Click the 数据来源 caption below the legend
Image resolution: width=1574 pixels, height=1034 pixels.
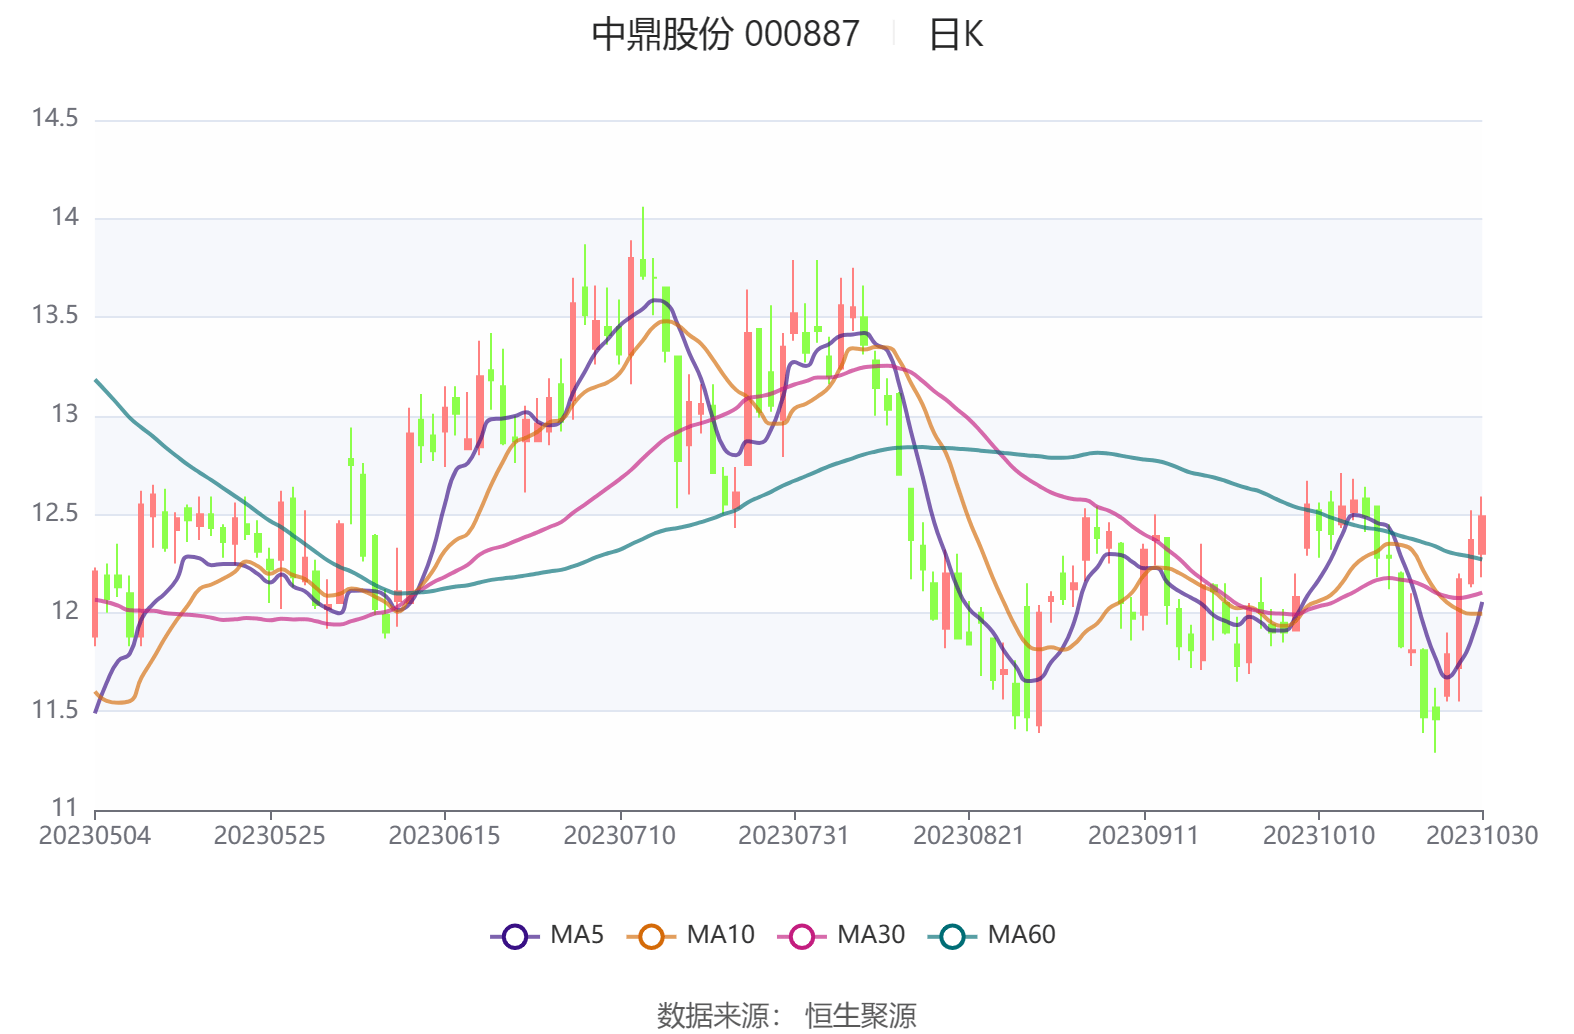pyautogui.click(x=717, y=1015)
